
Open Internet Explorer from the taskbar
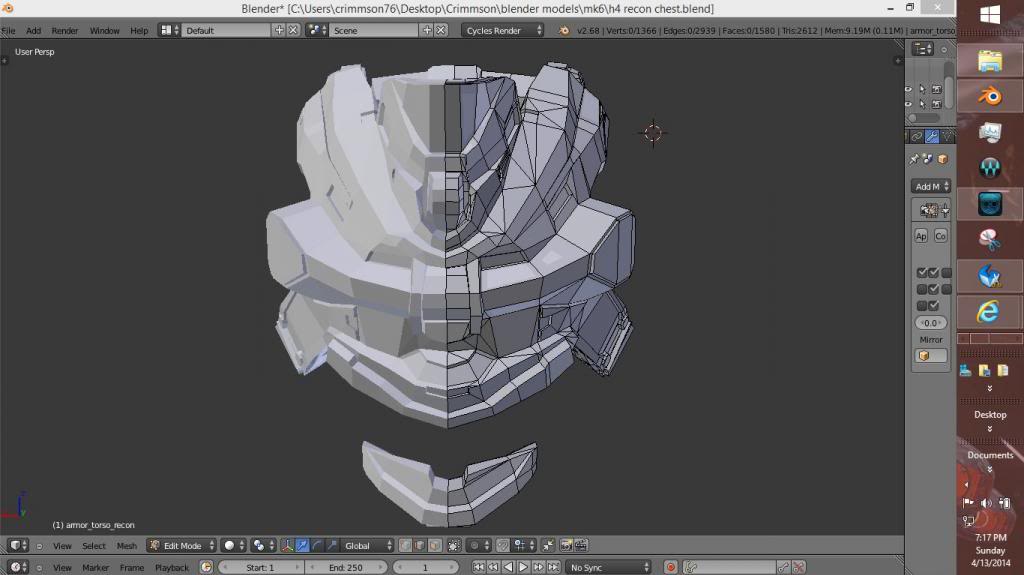click(x=989, y=311)
